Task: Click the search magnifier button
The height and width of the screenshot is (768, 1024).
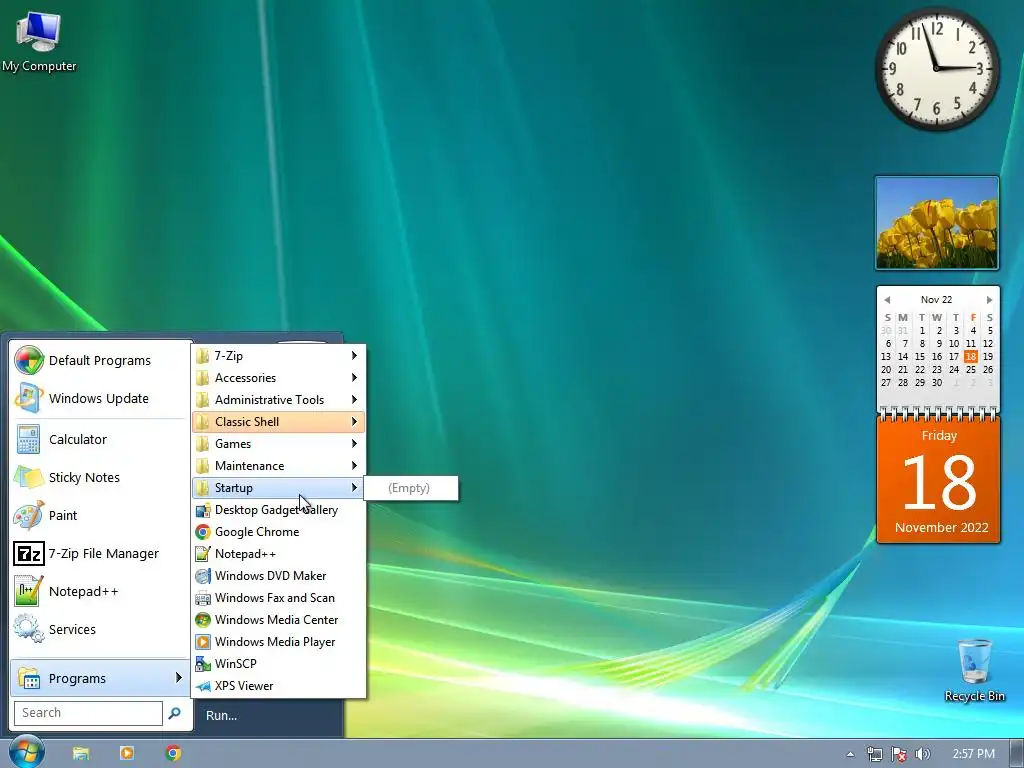Action: click(x=174, y=713)
